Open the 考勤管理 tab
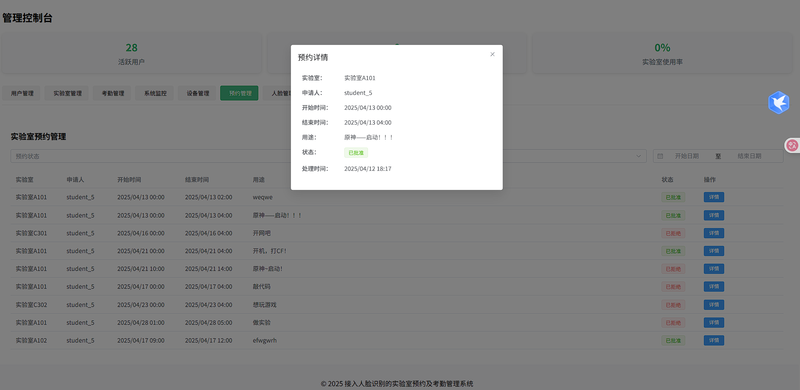Image resolution: width=800 pixels, height=390 pixels. [x=113, y=93]
